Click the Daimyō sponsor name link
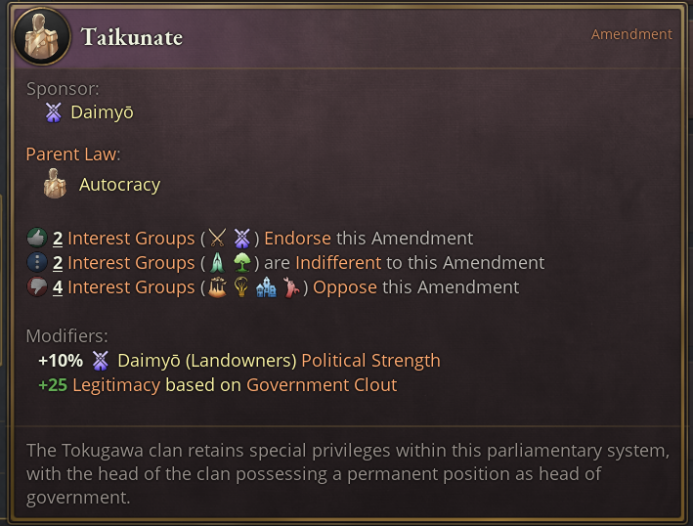693x526 pixels. [101, 112]
